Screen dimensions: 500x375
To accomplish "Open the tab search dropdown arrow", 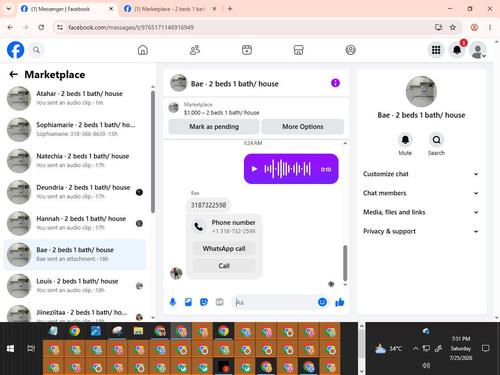I will coord(9,9).
